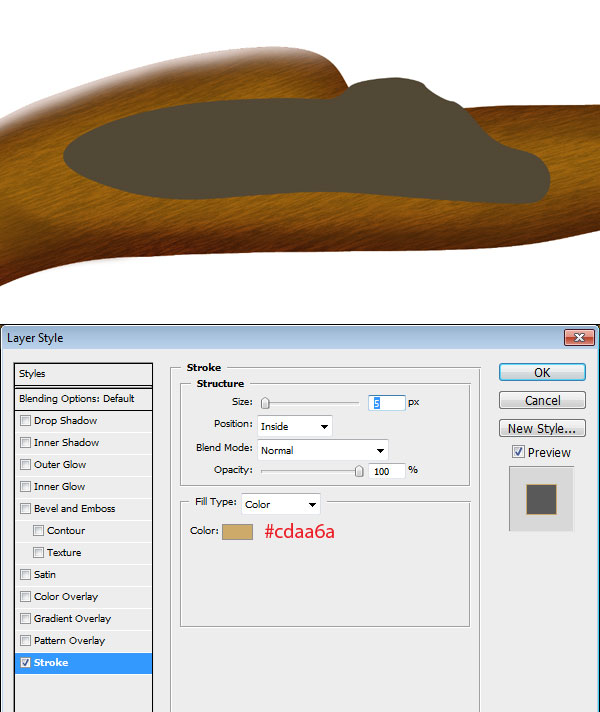Toggle the Preview checkbox
The height and width of the screenshot is (712, 600).
(x=518, y=452)
